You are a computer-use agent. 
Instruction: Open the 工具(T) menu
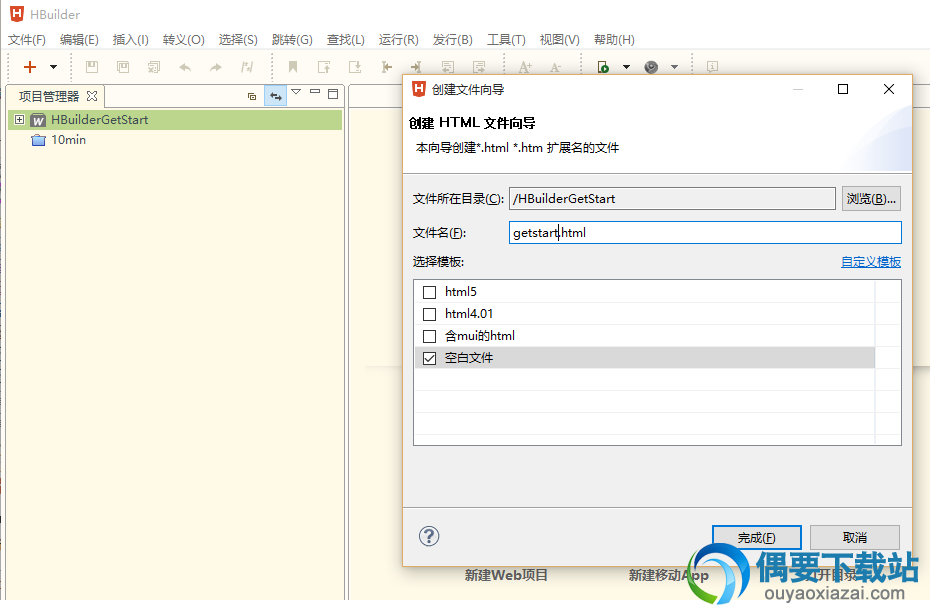tap(506, 40)
